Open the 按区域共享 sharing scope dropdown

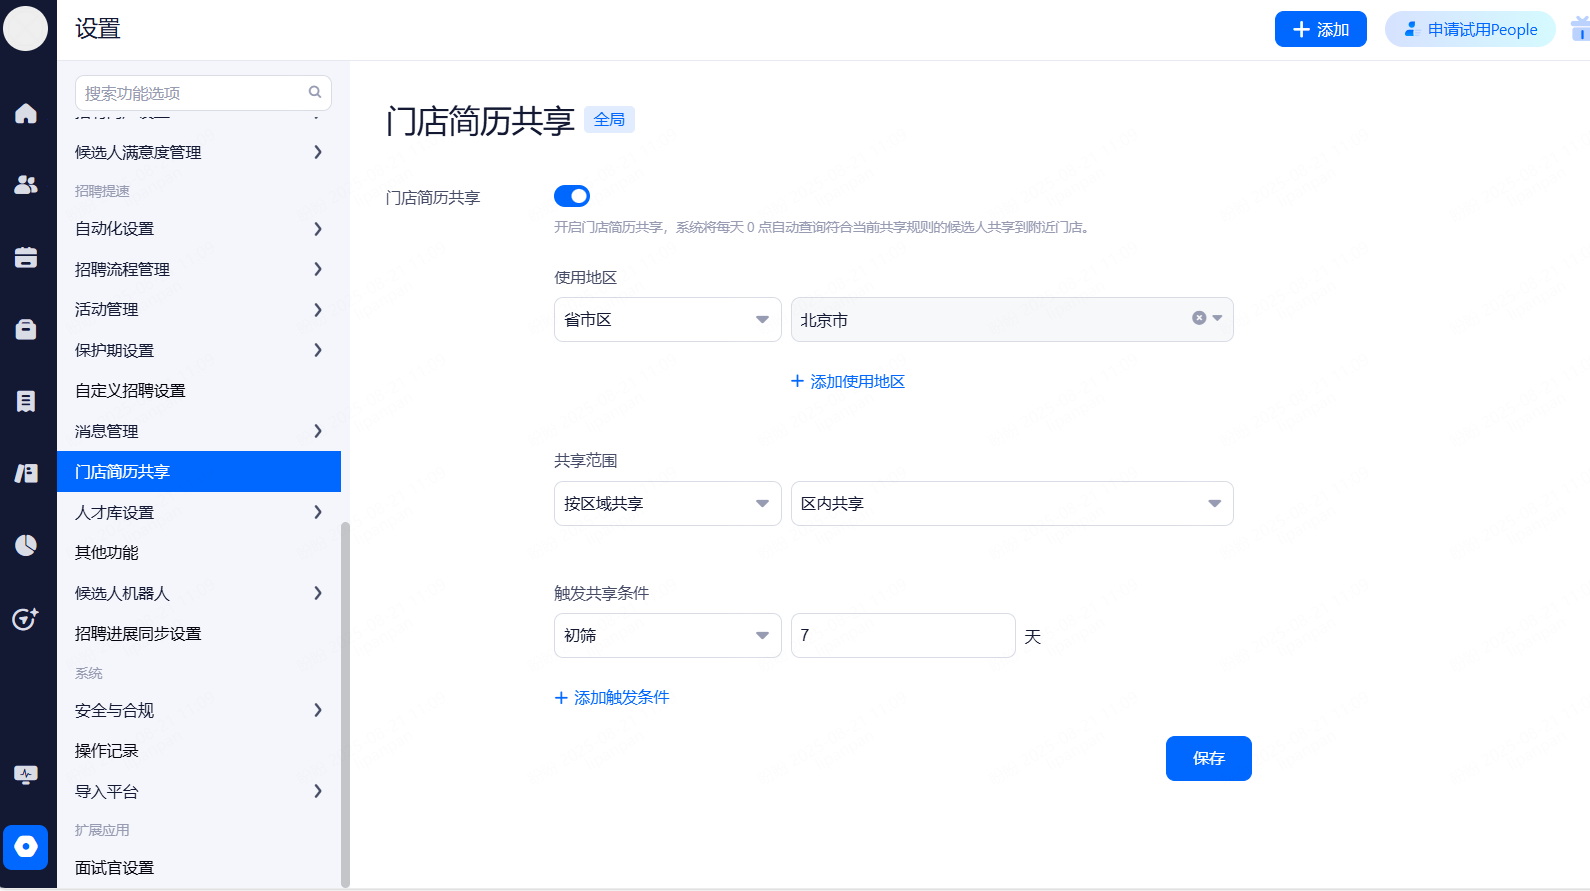[667, 504]
